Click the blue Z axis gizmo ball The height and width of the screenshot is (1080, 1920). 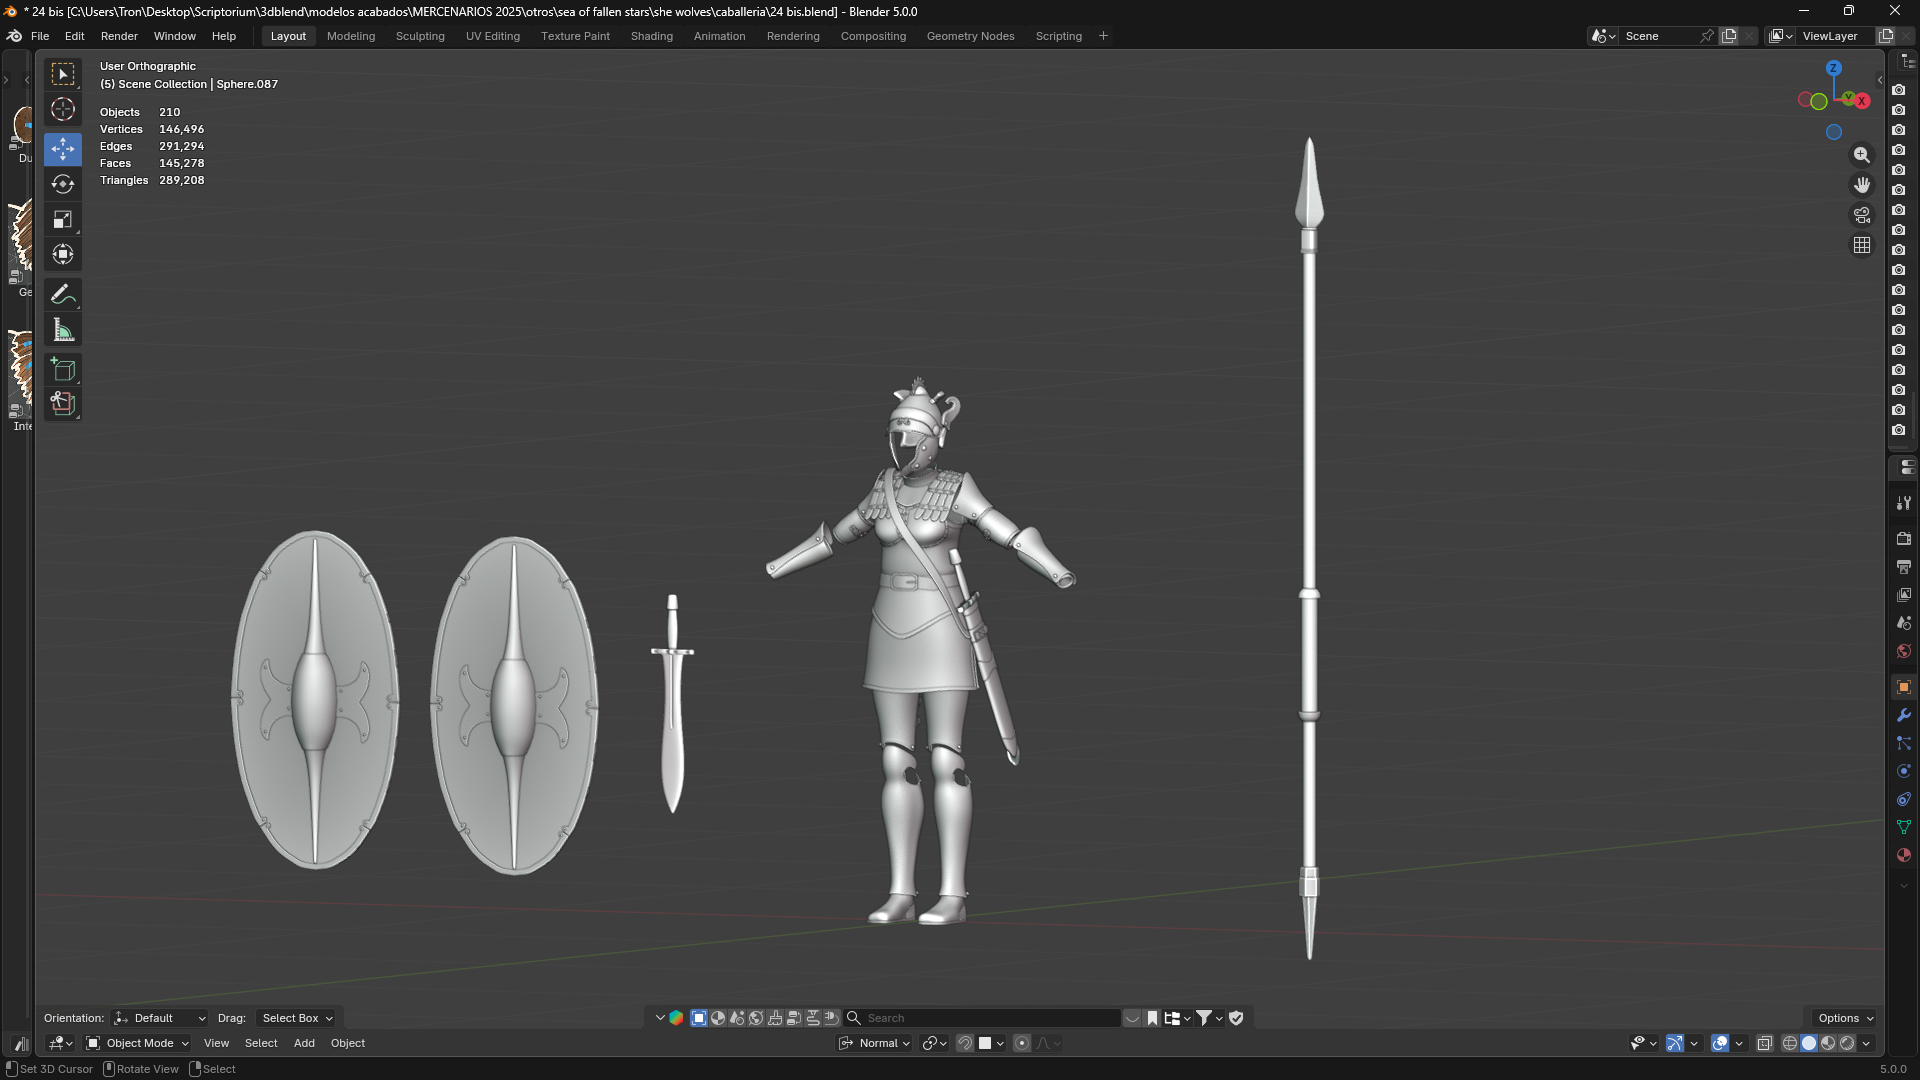[1834, 68]
